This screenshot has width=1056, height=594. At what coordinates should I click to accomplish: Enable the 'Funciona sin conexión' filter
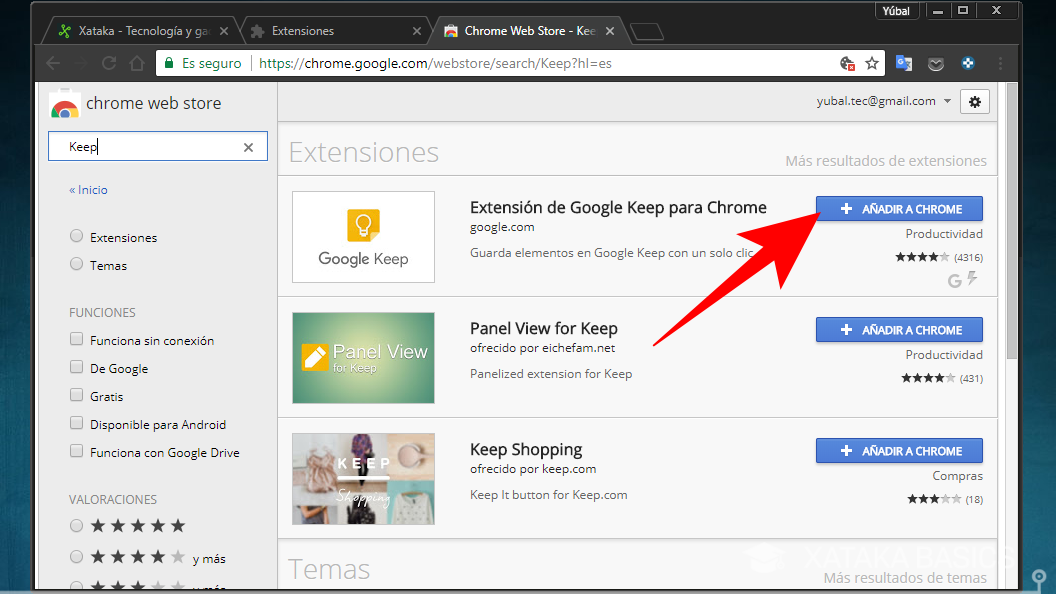pos(76,340)
